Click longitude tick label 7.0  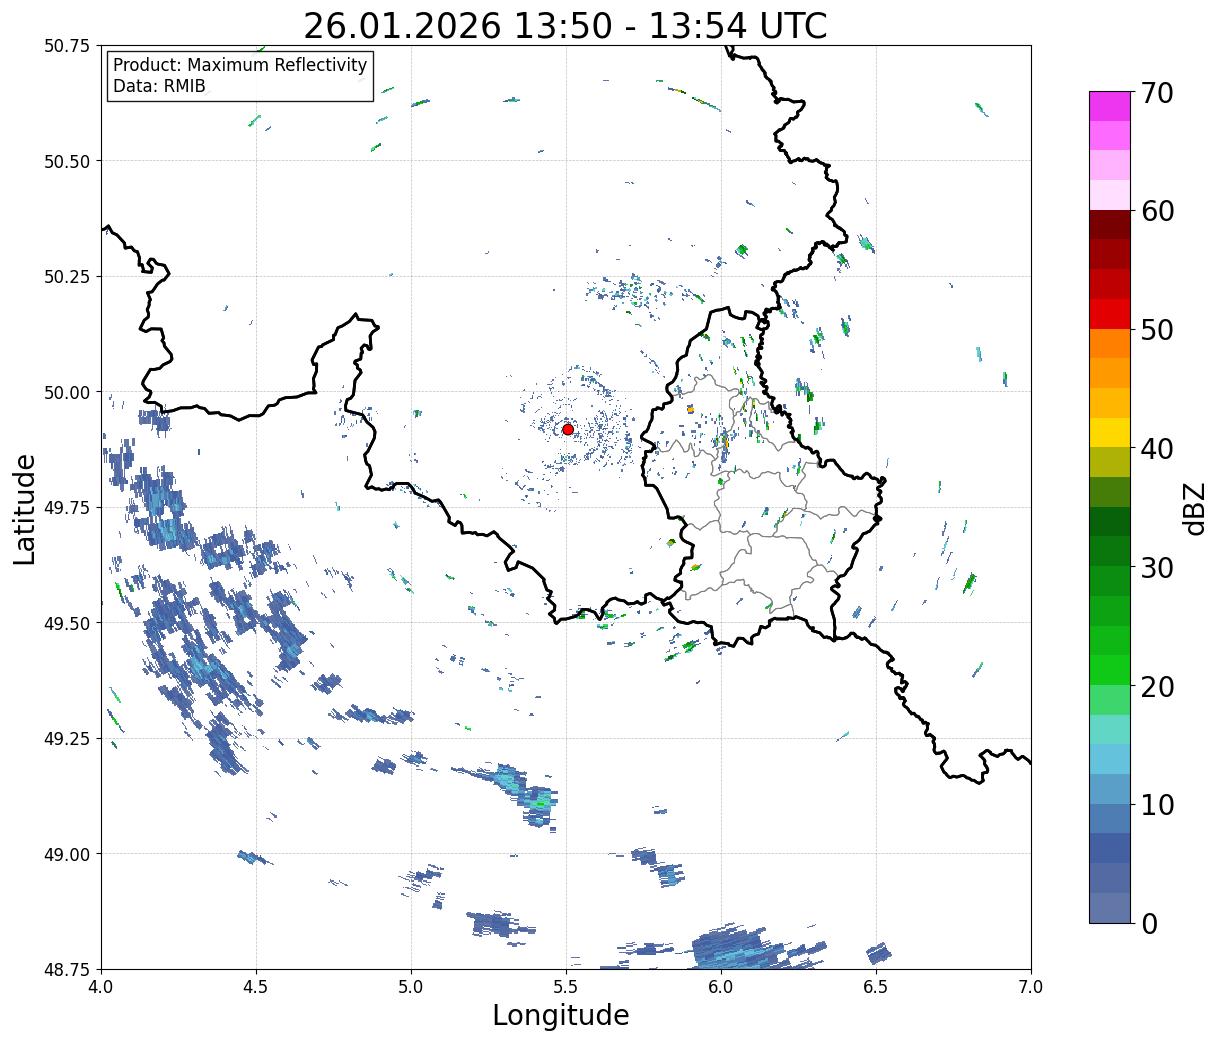[x=1031, y=987]
